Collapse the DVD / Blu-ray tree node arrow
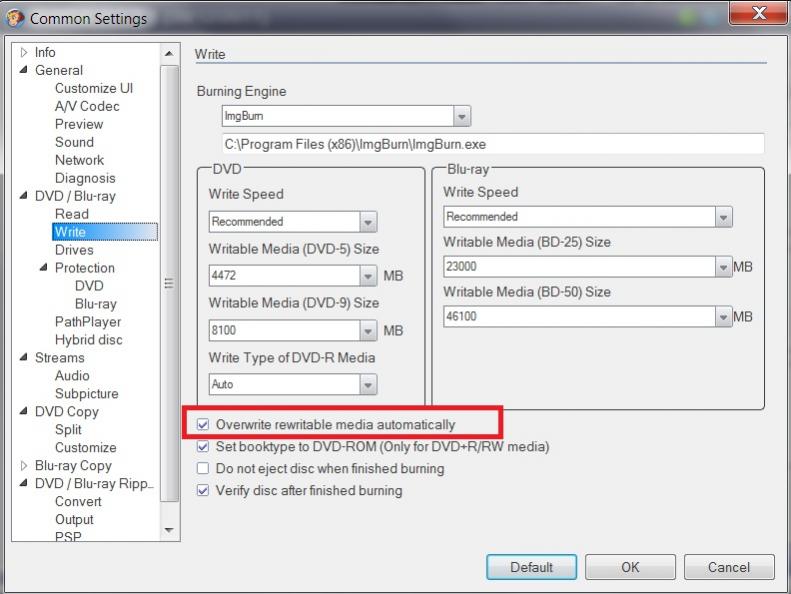The image size is (791, 594). pos(23,196)
